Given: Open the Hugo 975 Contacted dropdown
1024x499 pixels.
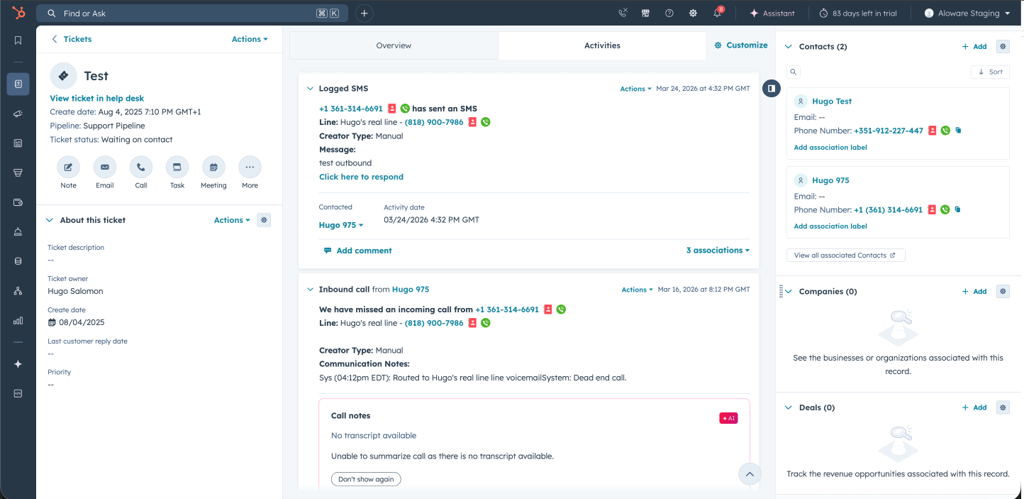Looking at the screenshot, I should (x=341, y=225).
